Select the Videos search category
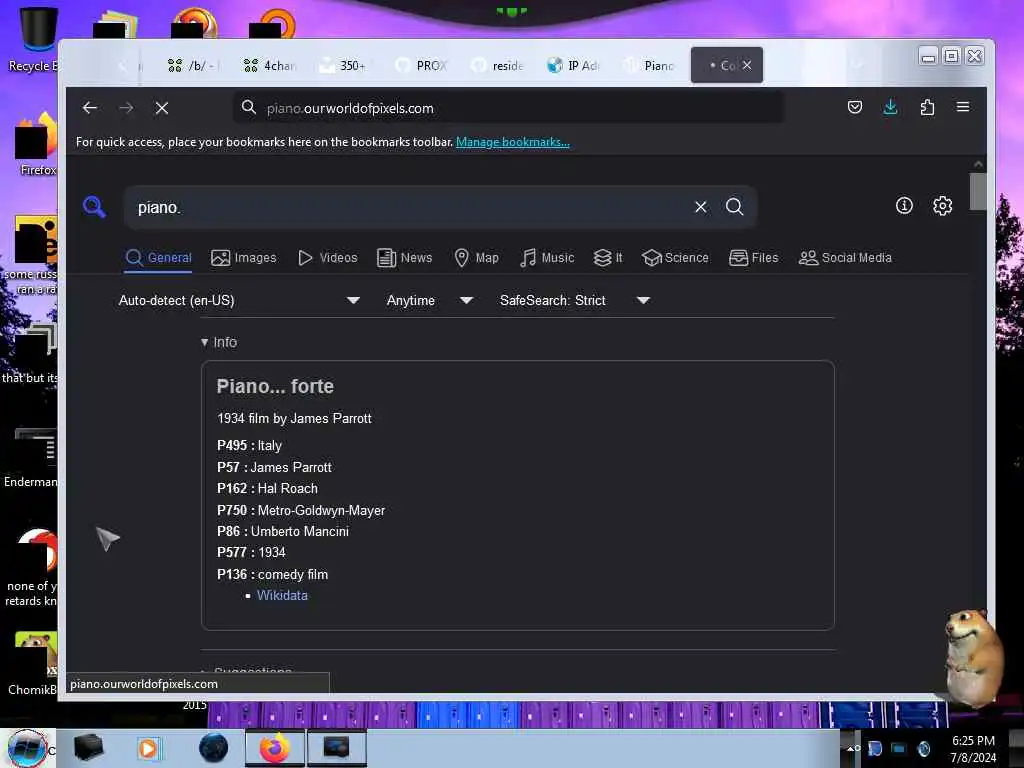The height and width of the screenshot is (768, 1024). (x=328, y=257)
